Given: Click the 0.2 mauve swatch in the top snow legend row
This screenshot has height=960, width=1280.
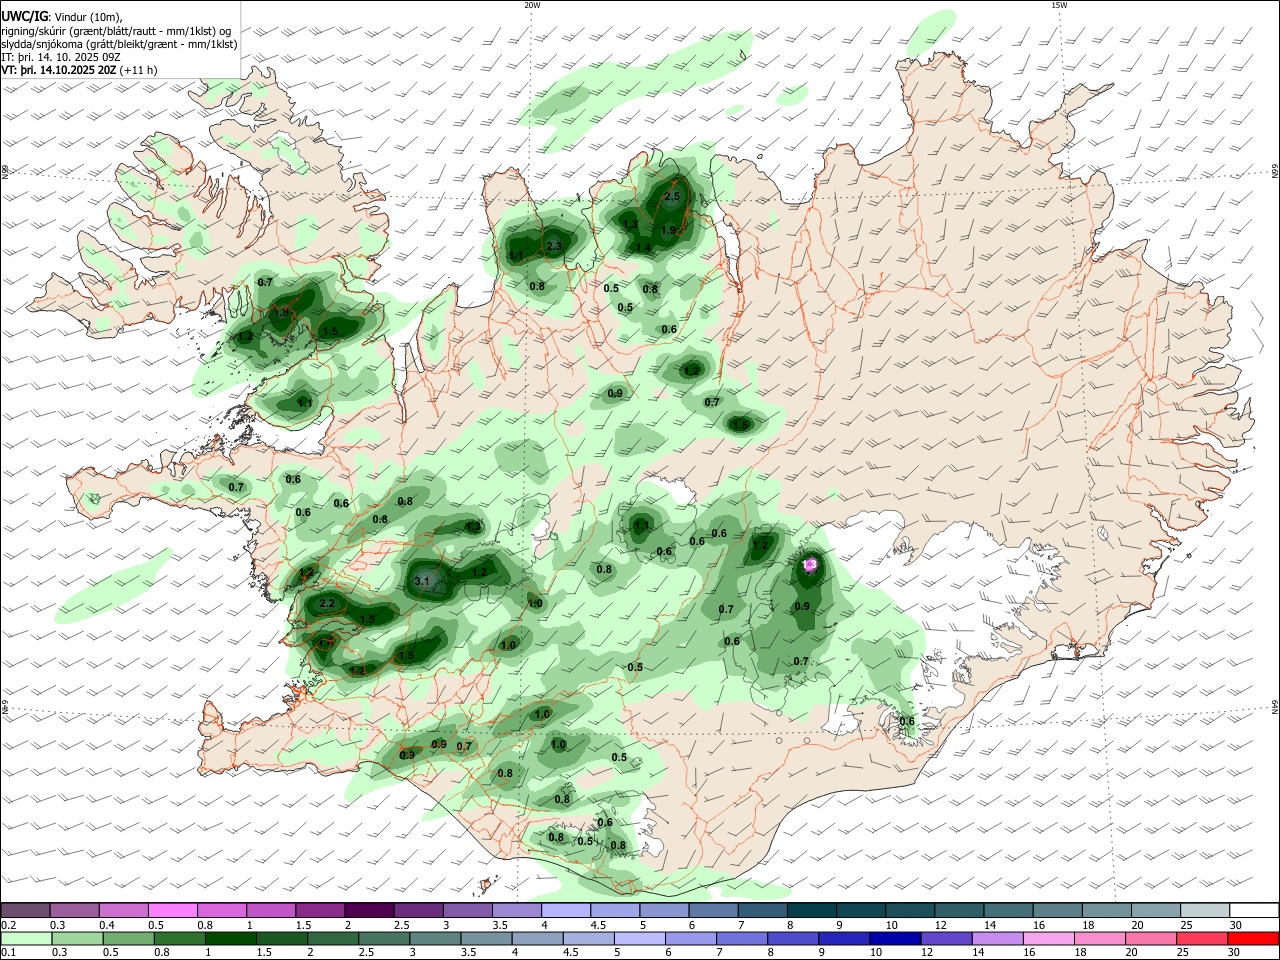Looking at the screenshot, I should (x=25, y=910).
